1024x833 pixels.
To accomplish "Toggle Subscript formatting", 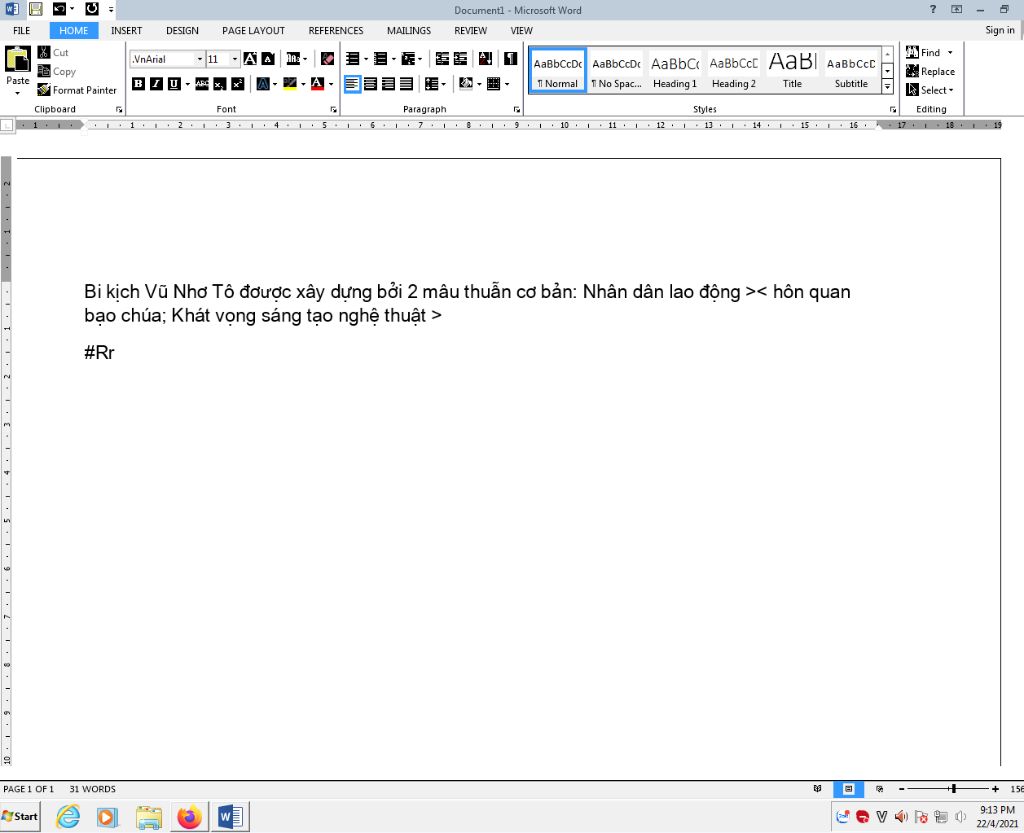I will tap(219, 84).
